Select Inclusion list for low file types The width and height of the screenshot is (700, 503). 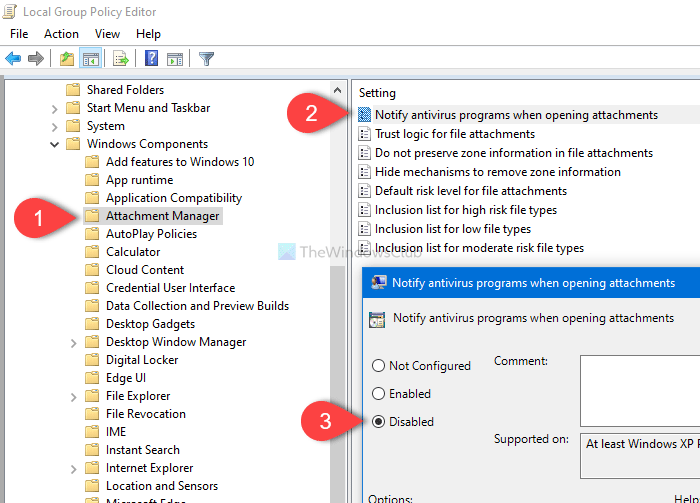[x=453, y=229]
